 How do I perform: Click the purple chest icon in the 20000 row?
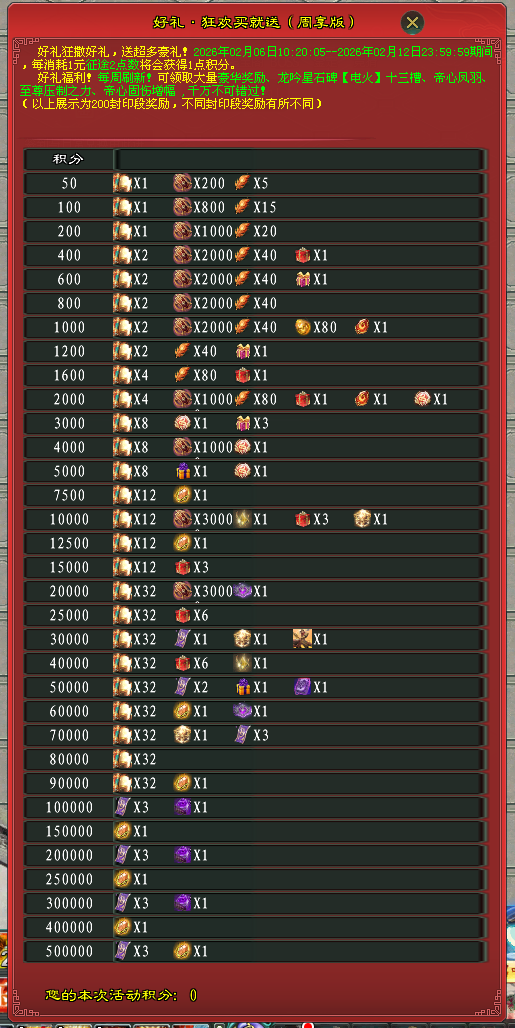pyautogui.click(x=242, y=591)
